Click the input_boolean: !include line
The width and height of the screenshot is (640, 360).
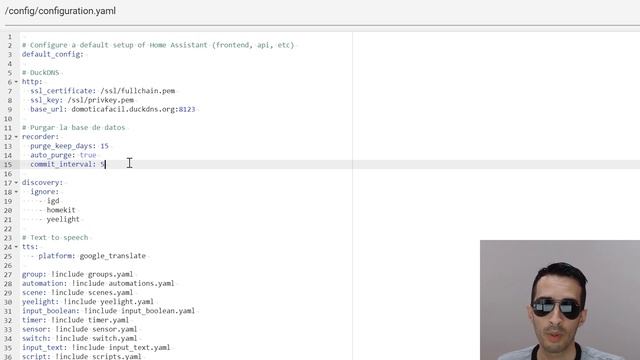click(x=109, y=311)
